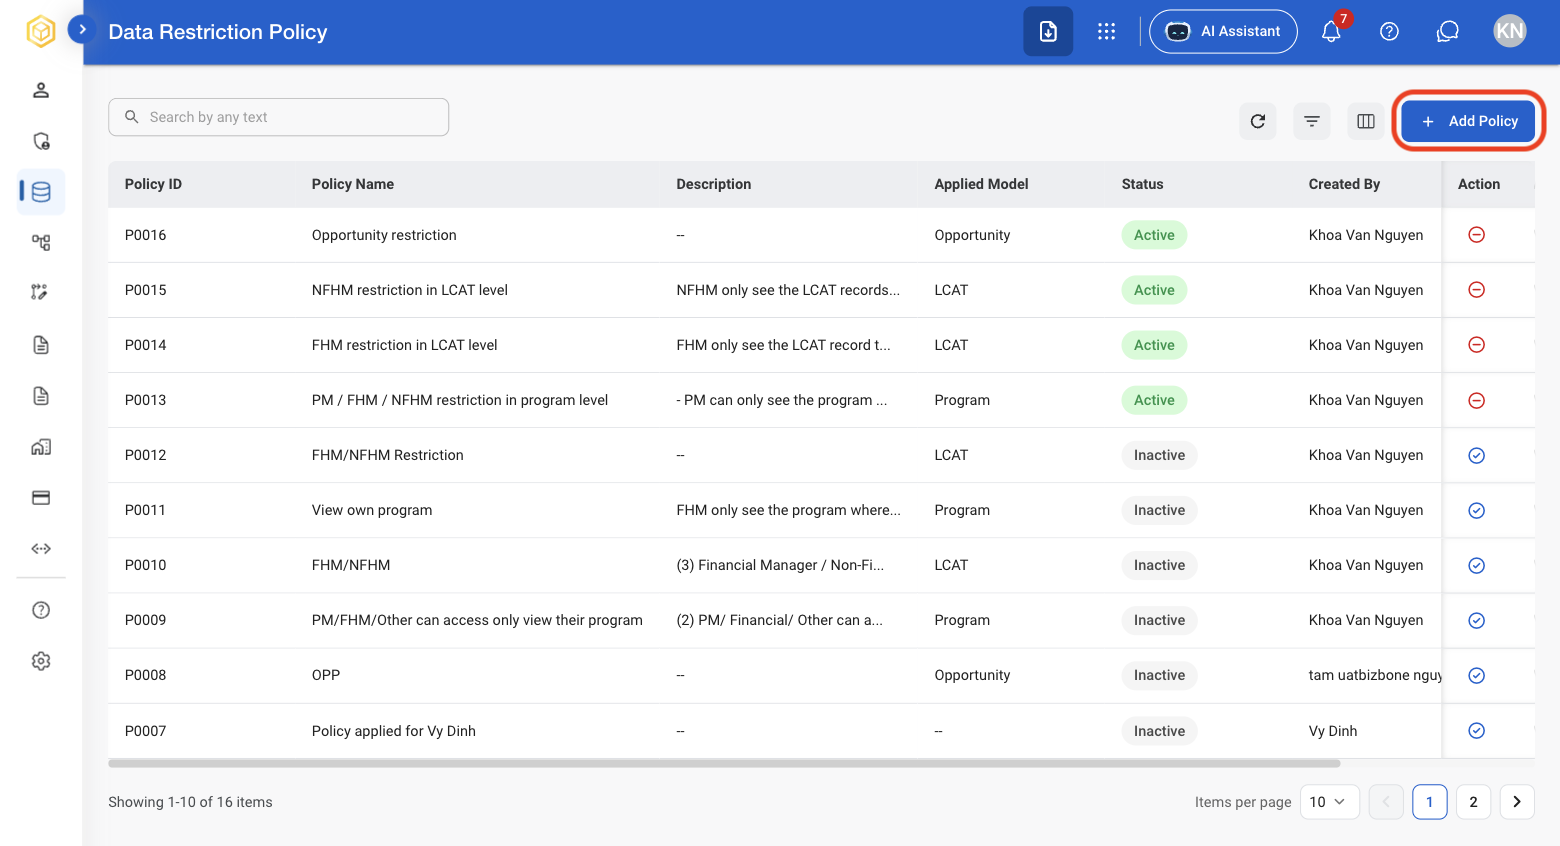Open the table filter options
The image size is (1560, 846).
point(1312,121)
